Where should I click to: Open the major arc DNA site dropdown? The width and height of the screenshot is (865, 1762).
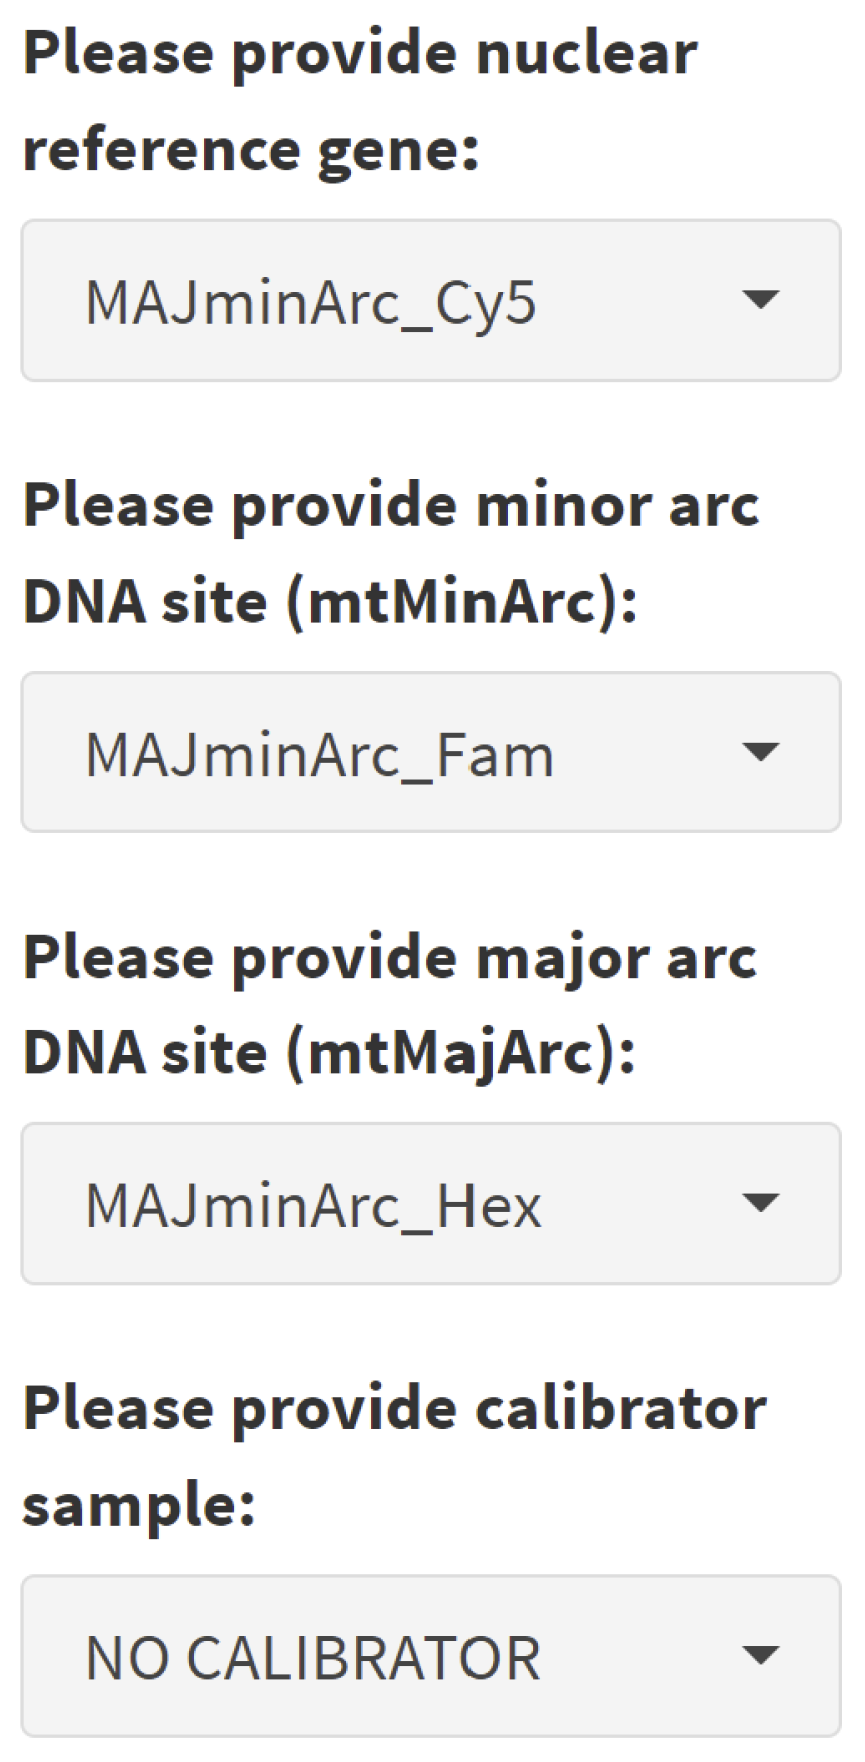430,1204
